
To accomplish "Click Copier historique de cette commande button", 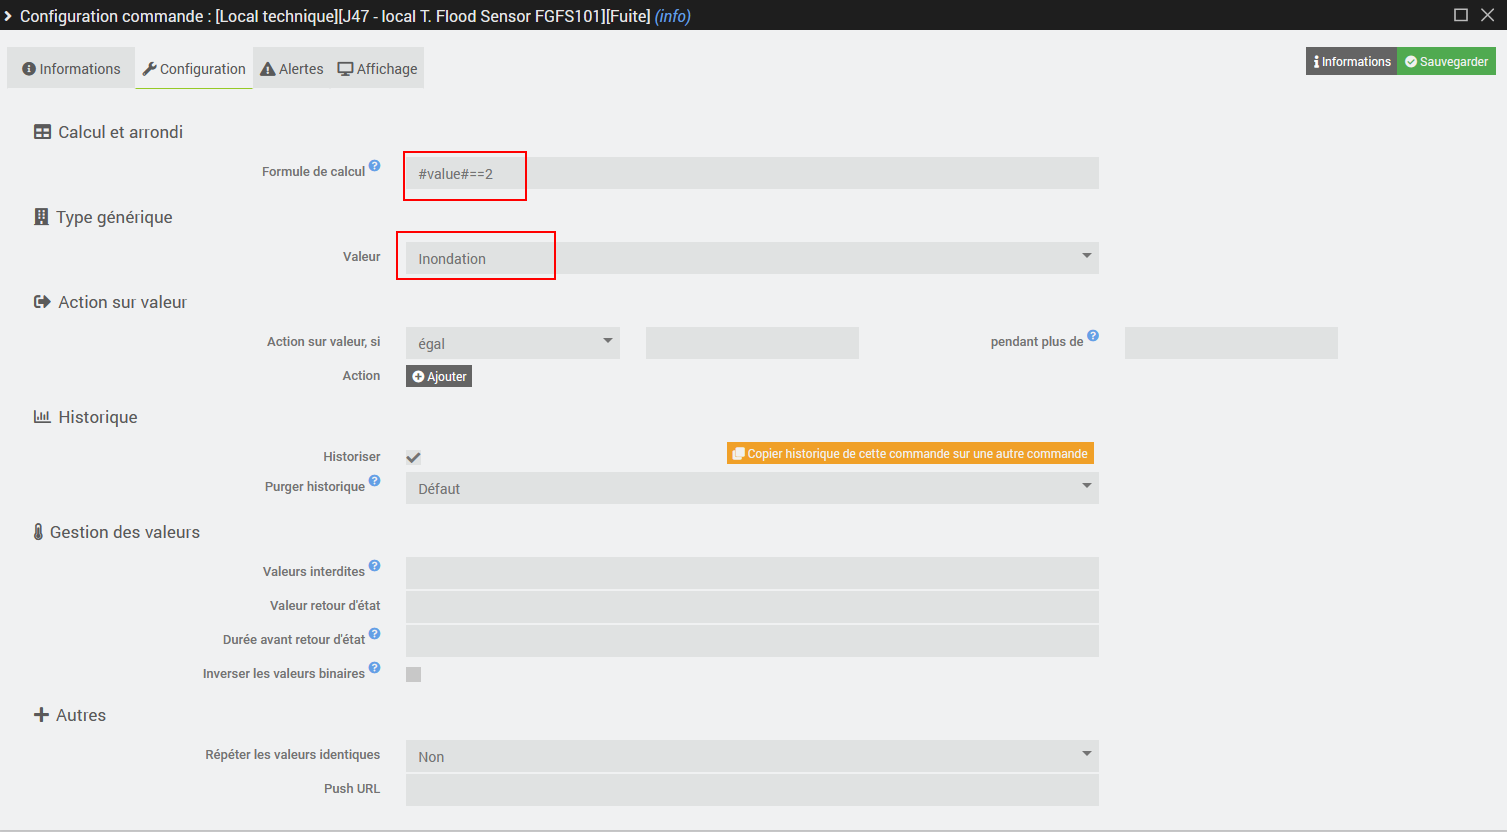I will tap(910, 454).
